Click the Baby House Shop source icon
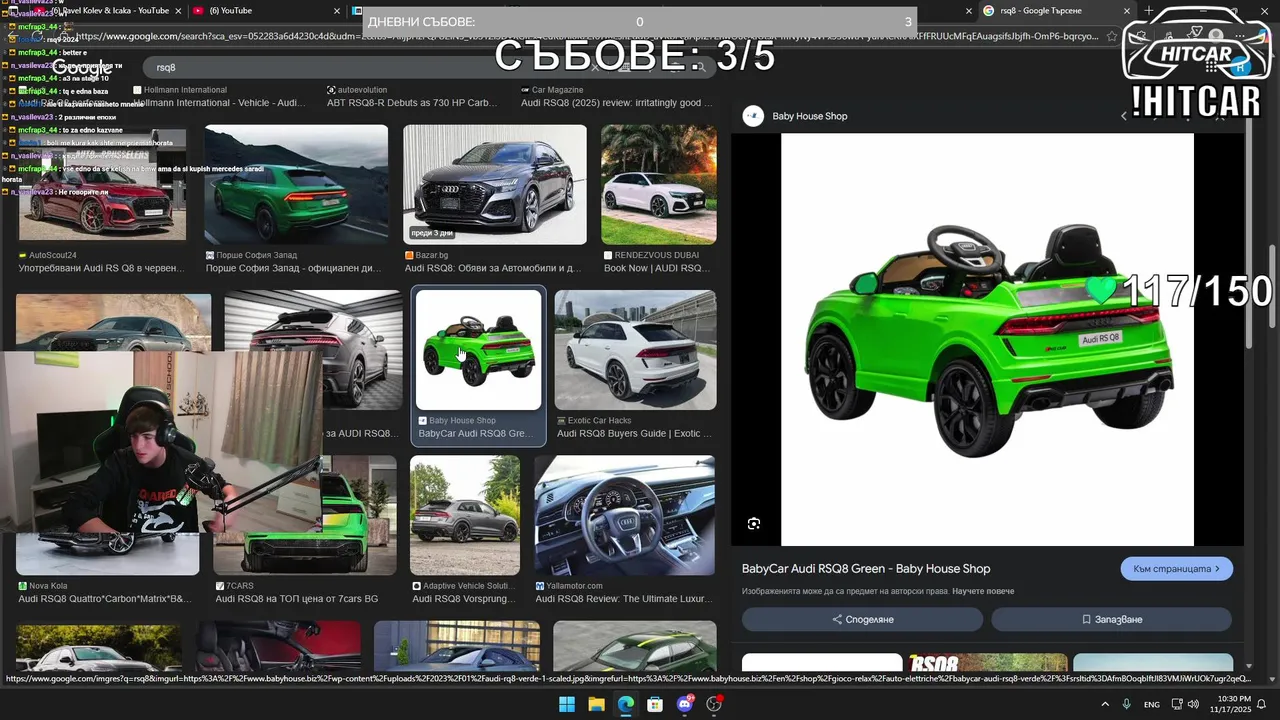This screenshot has height=720, width=1280. [x=753, y=116]
